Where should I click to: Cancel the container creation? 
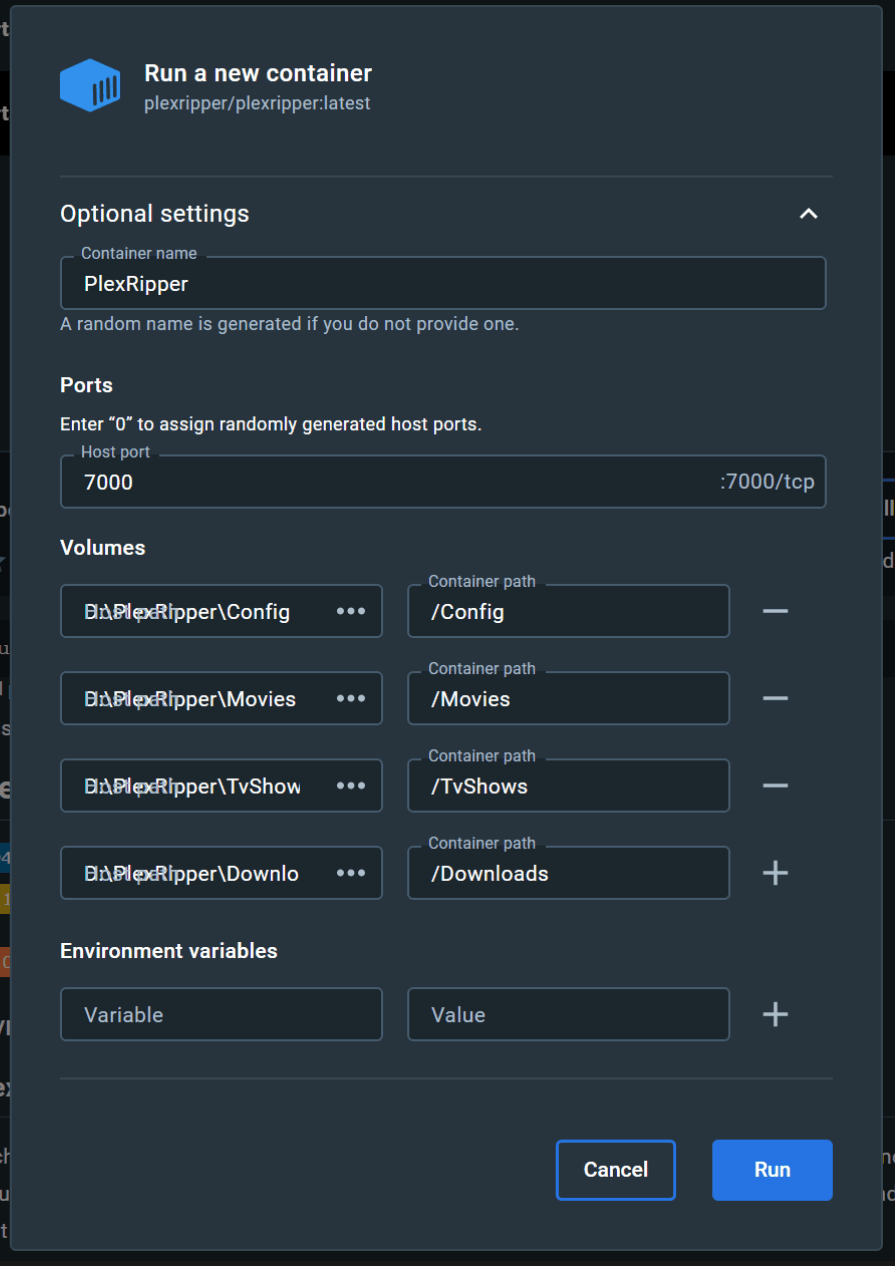point(615,1170)
